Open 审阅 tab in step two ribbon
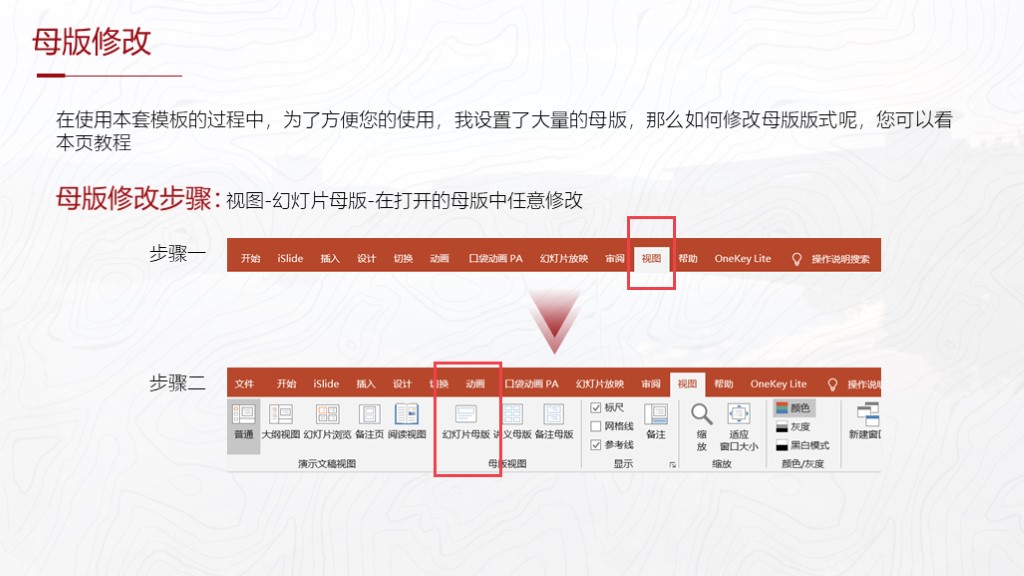 pyautogui.click(x=650, y=384)
